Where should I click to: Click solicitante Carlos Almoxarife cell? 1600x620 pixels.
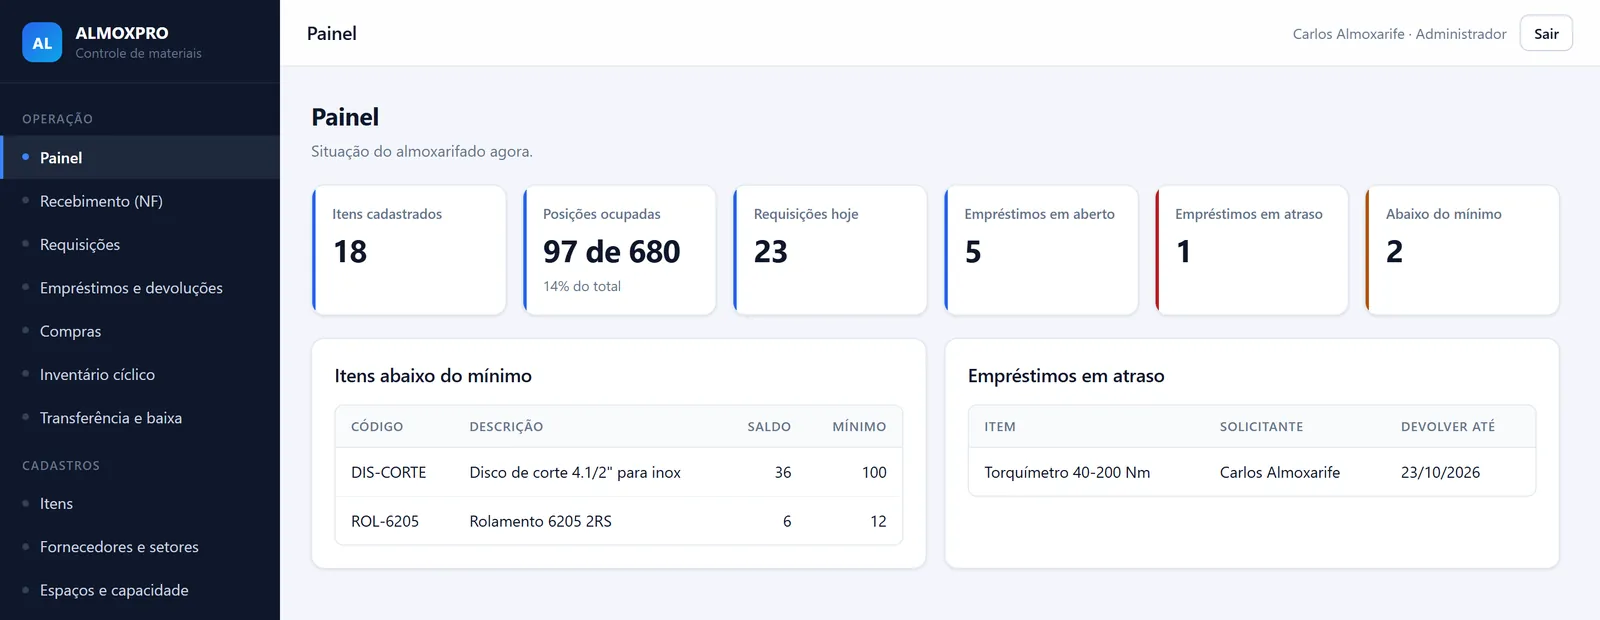click(x=1280, y=472)
